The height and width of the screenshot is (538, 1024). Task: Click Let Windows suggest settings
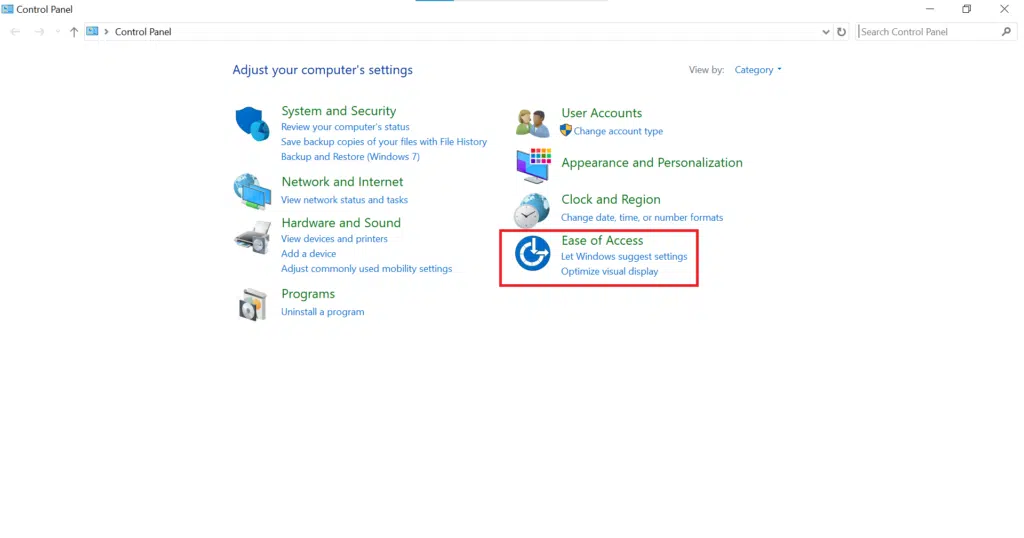pyautogui.click(x=624, y=257)
